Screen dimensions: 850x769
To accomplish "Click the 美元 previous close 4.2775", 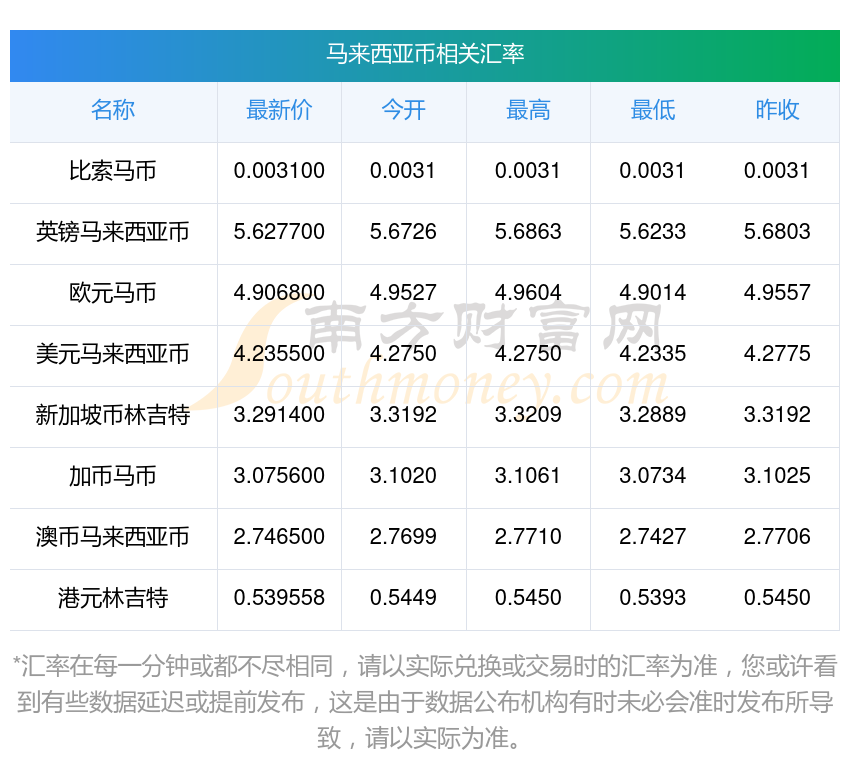I will pyautogui.click(x=777, y=354).
